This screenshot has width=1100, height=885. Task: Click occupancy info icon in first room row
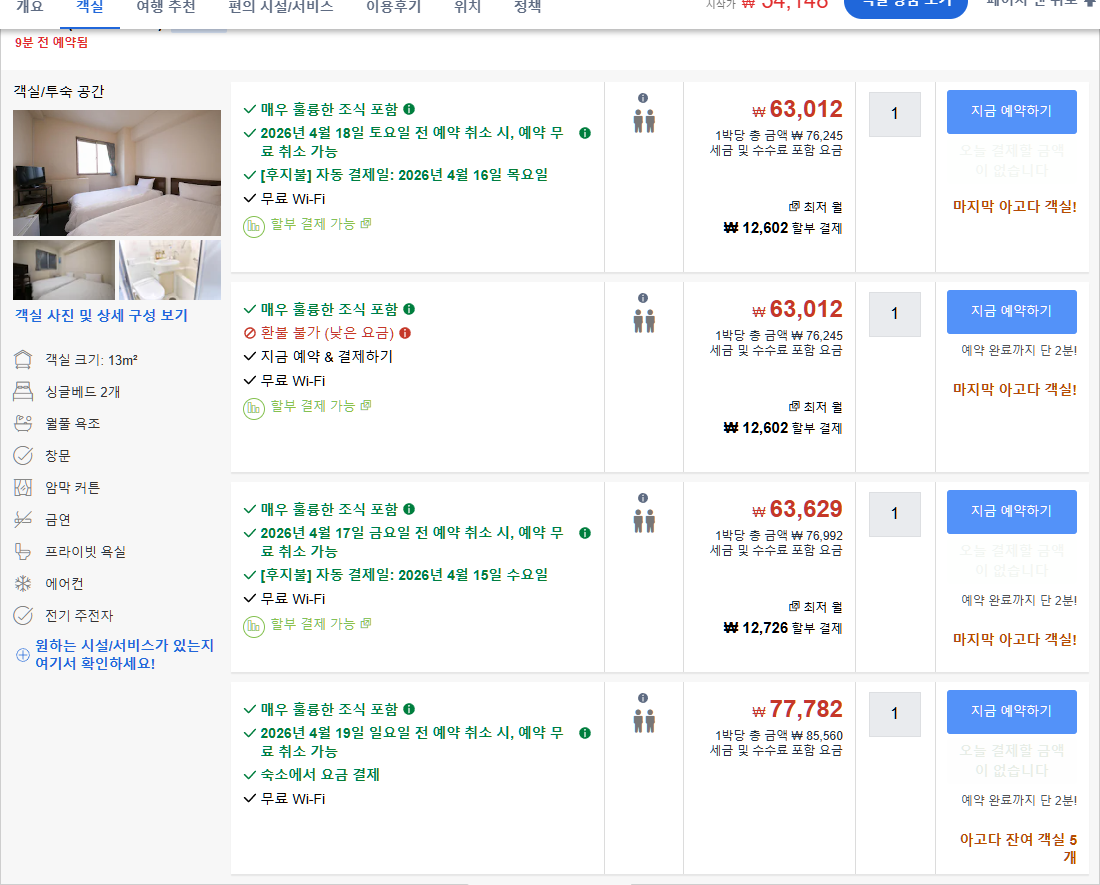tap(643, 98)
